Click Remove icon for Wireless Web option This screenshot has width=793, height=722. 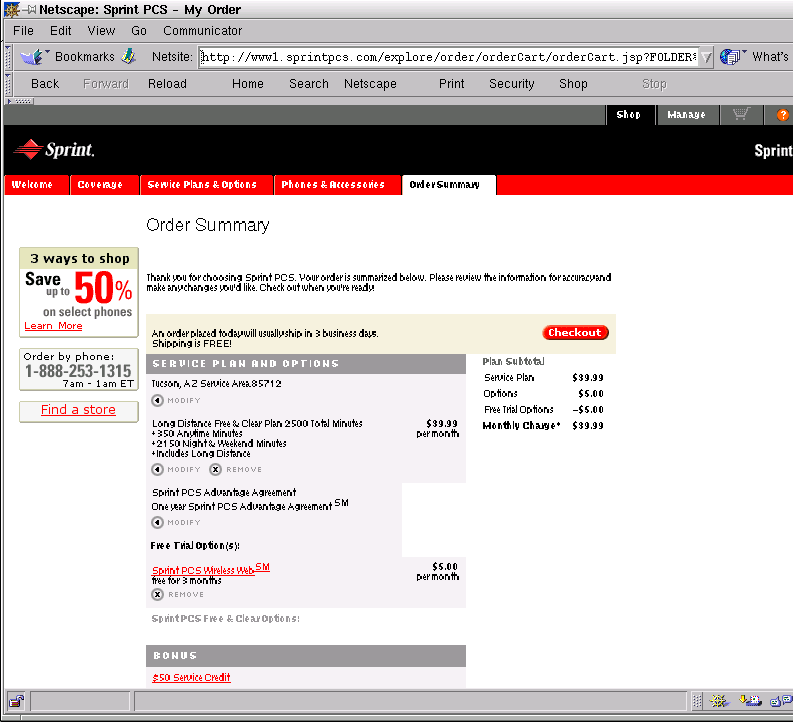pos(158,594)
